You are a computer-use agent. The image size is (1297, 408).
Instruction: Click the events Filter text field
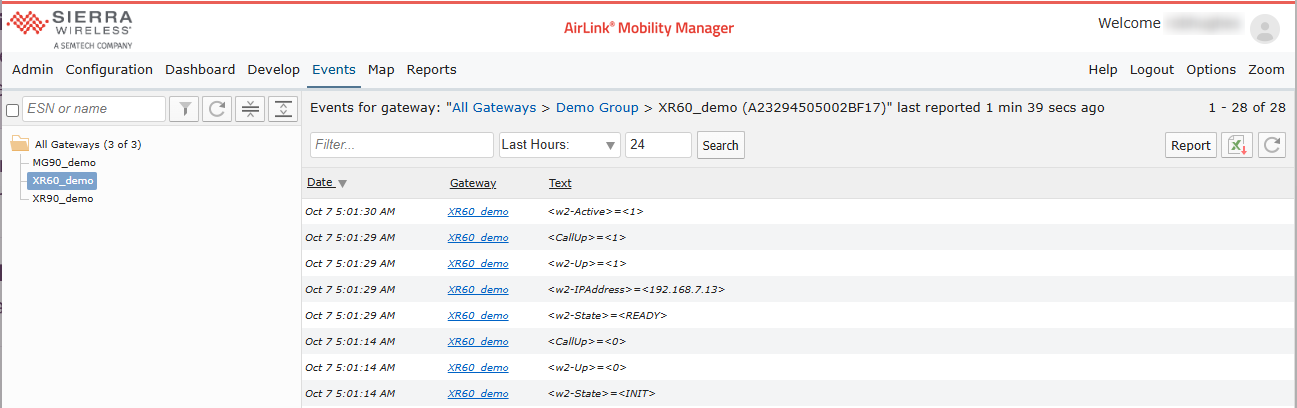[401, 145]
